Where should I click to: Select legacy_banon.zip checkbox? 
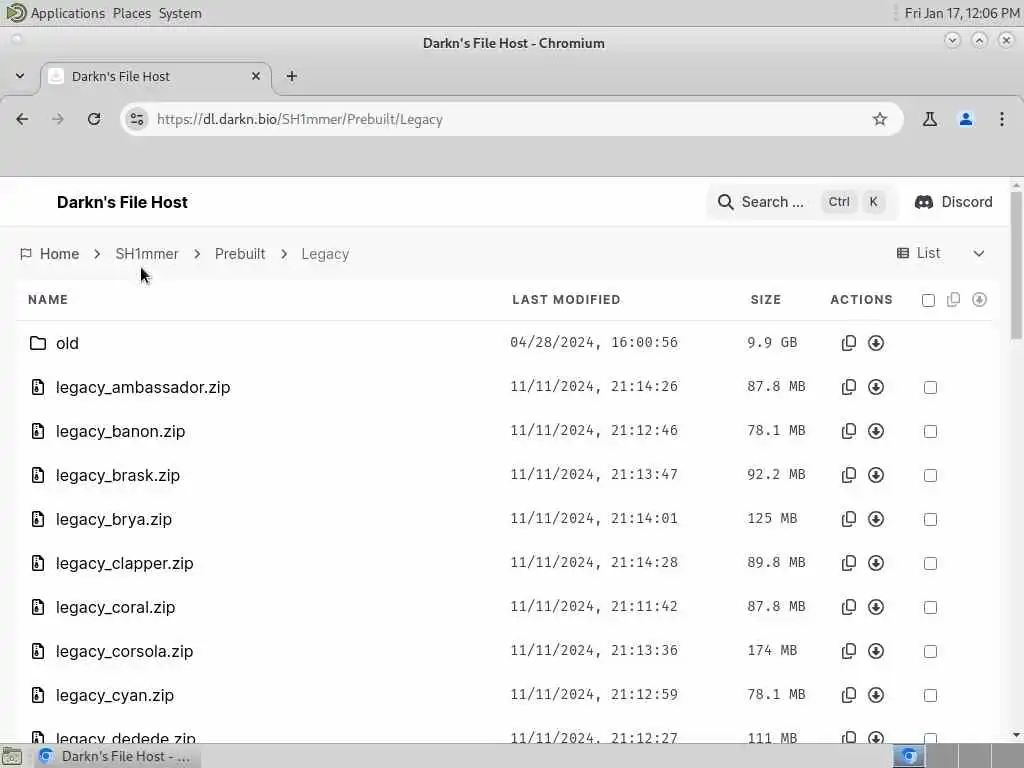(x=931, y=431)
